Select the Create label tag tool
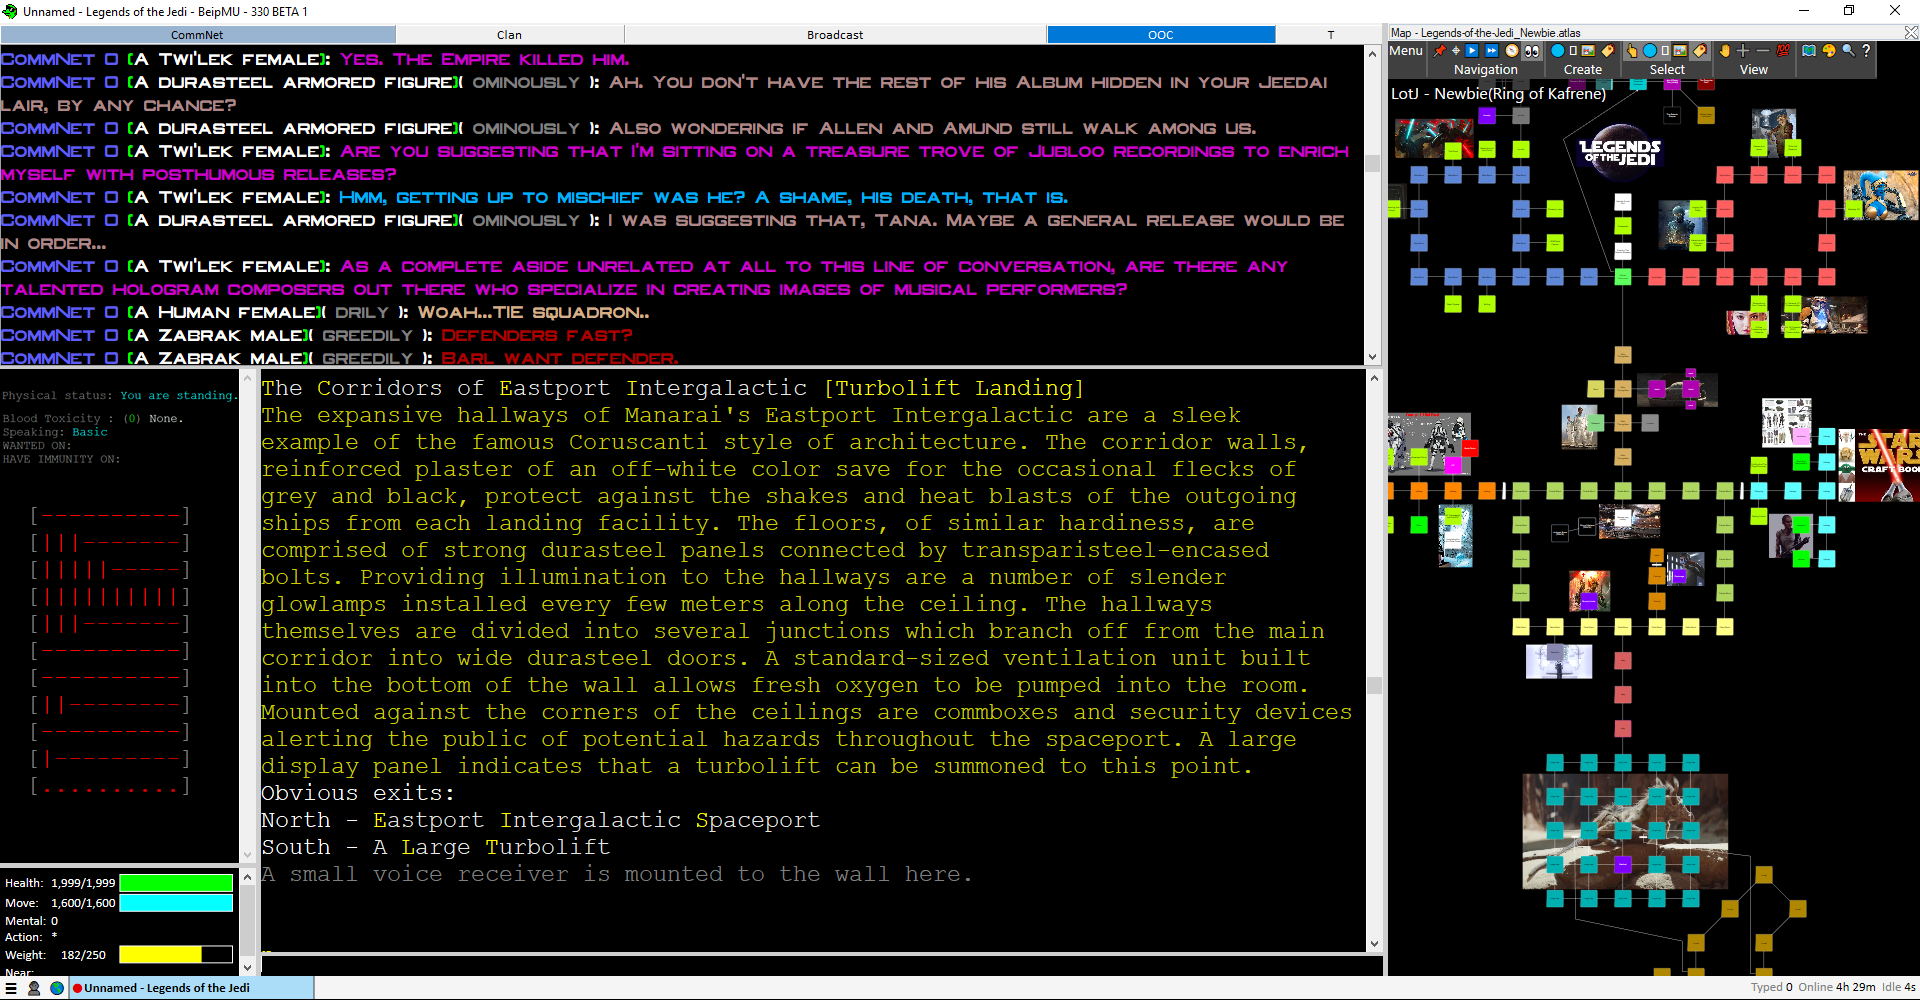Screen dimensions: 1920x1000 [1608, 51]
